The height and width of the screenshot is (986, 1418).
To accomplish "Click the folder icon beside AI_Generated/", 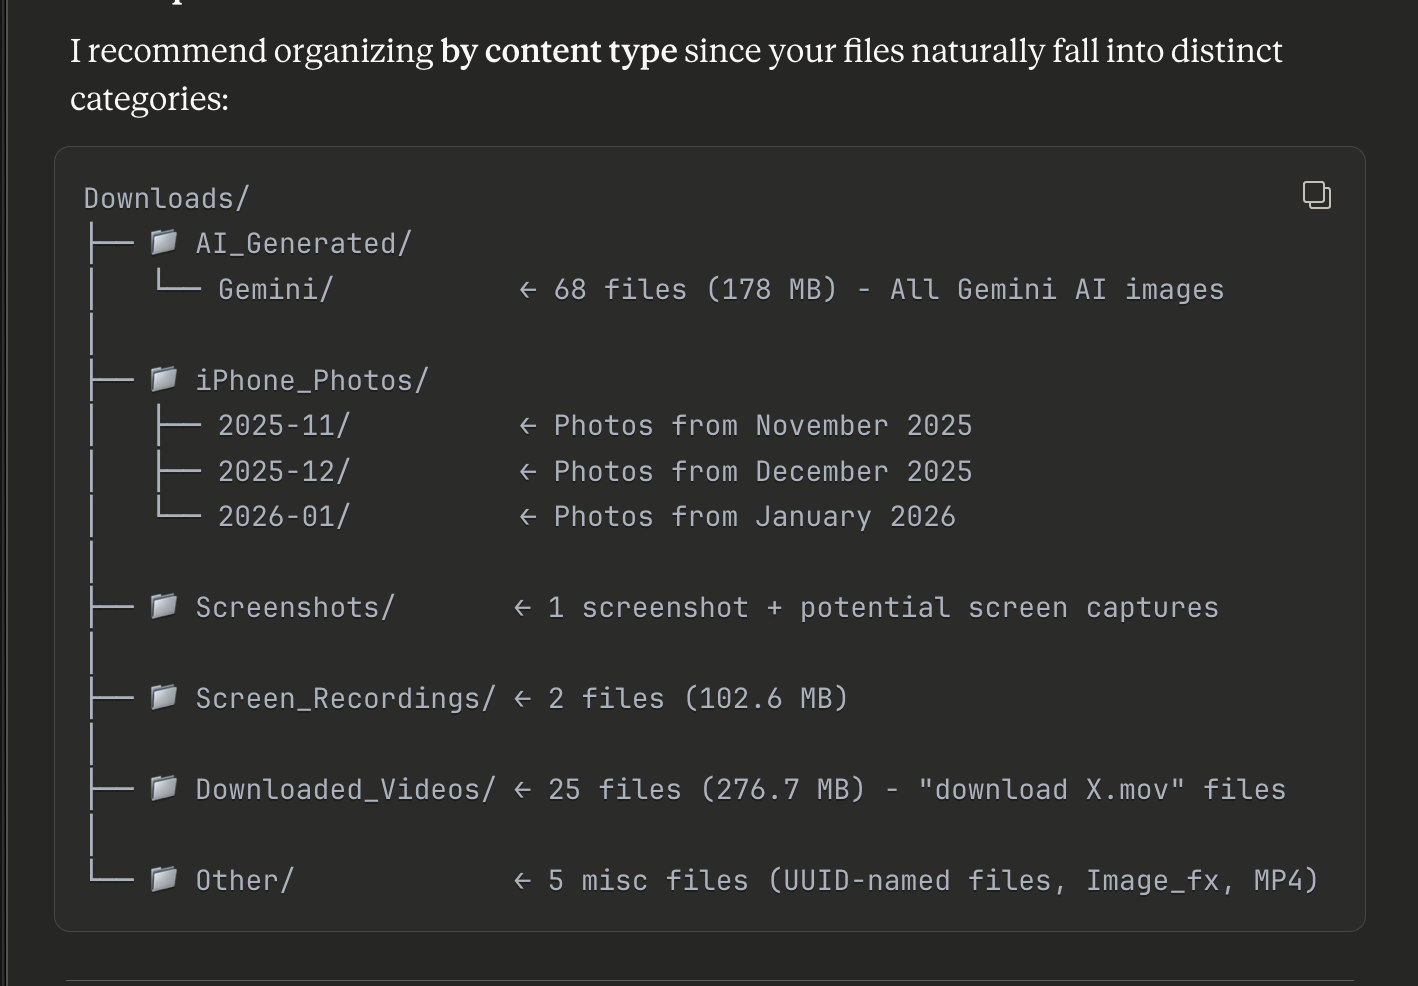I will click(164, 242).
